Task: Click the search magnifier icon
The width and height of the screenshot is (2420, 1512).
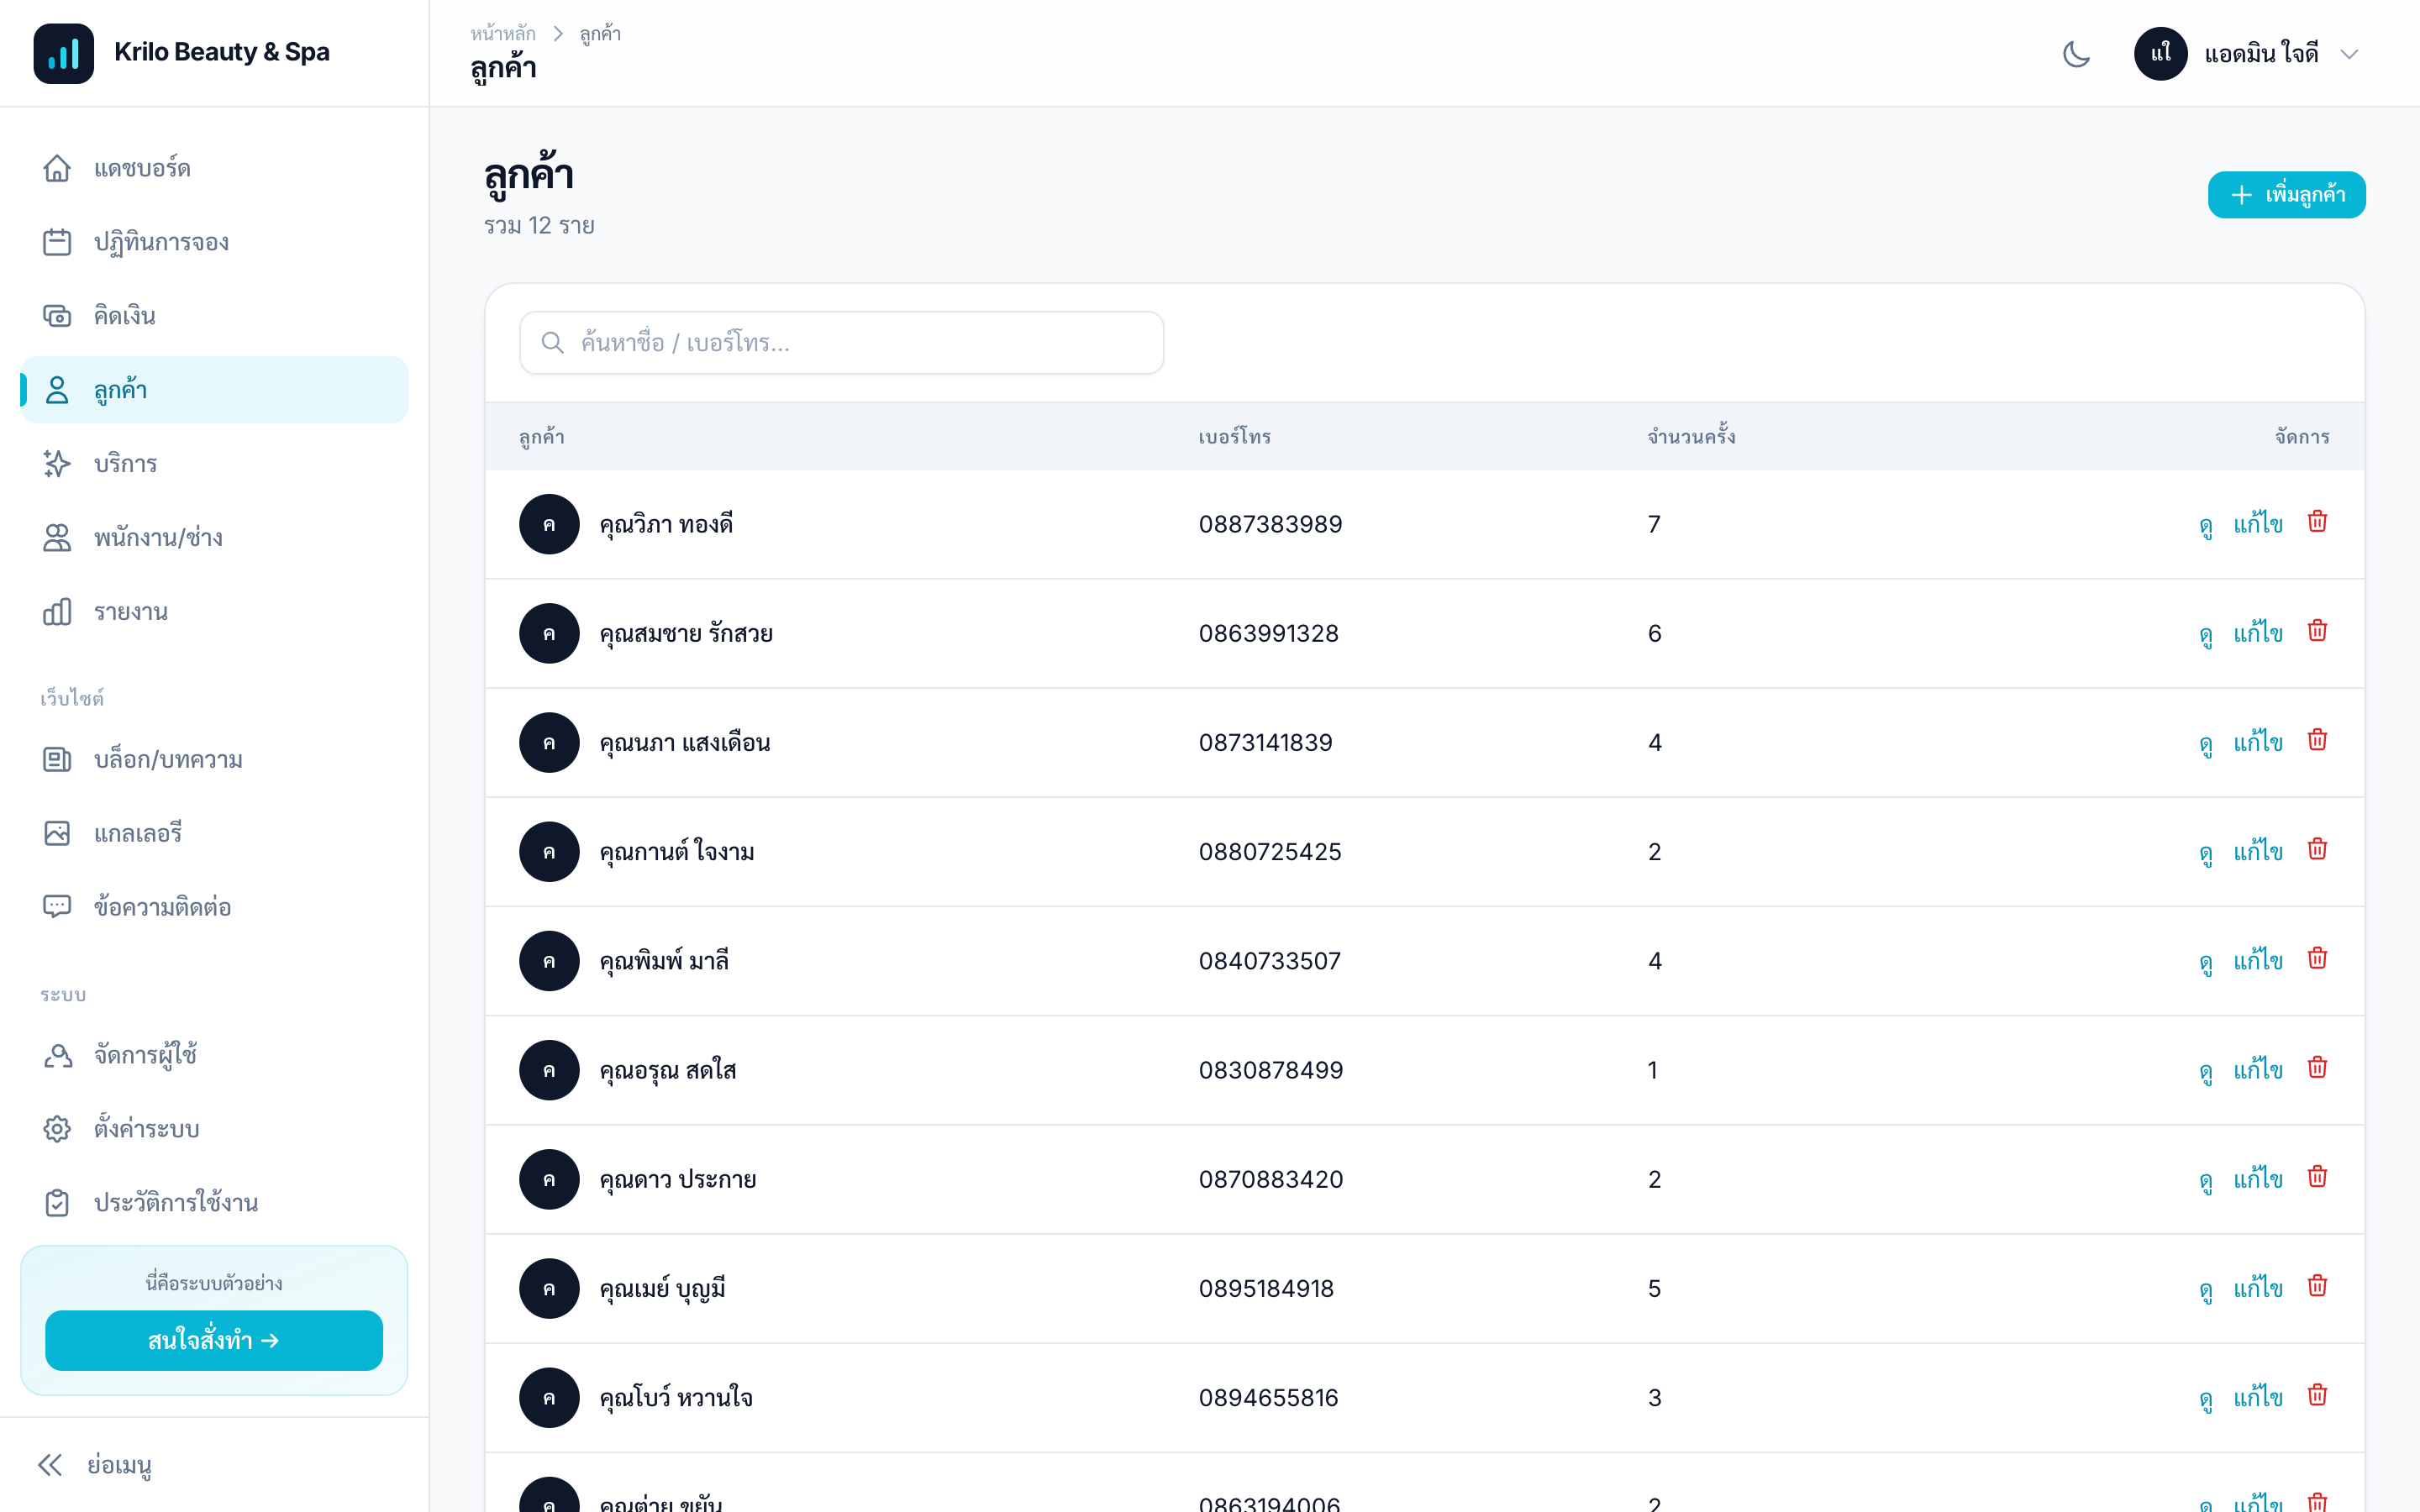Action: pyautogui.click(x=552, y=343)
